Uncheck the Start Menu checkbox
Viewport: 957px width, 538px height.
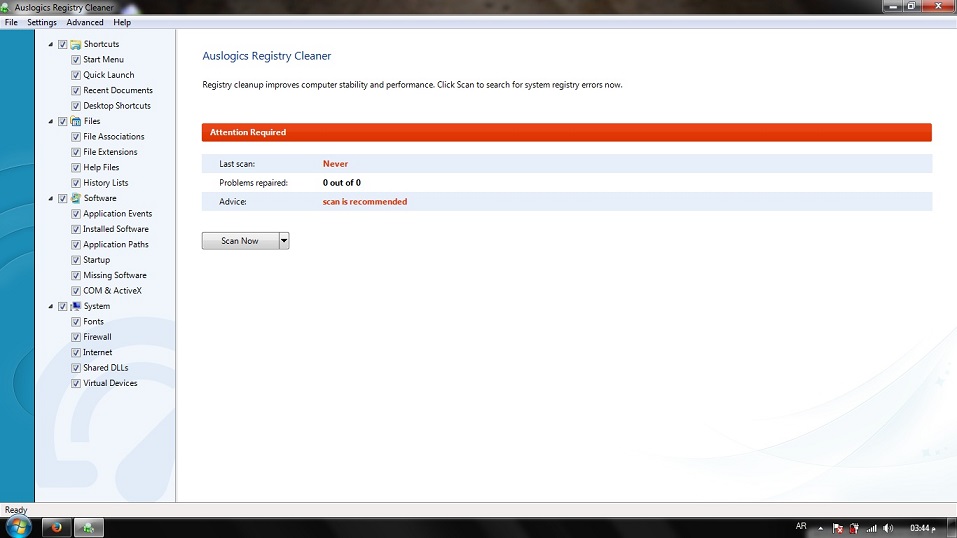tap(76, 60)
